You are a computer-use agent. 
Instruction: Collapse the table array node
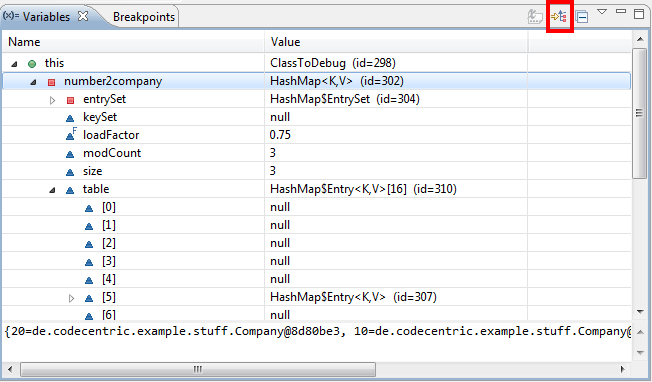click(x=52, y=190)
